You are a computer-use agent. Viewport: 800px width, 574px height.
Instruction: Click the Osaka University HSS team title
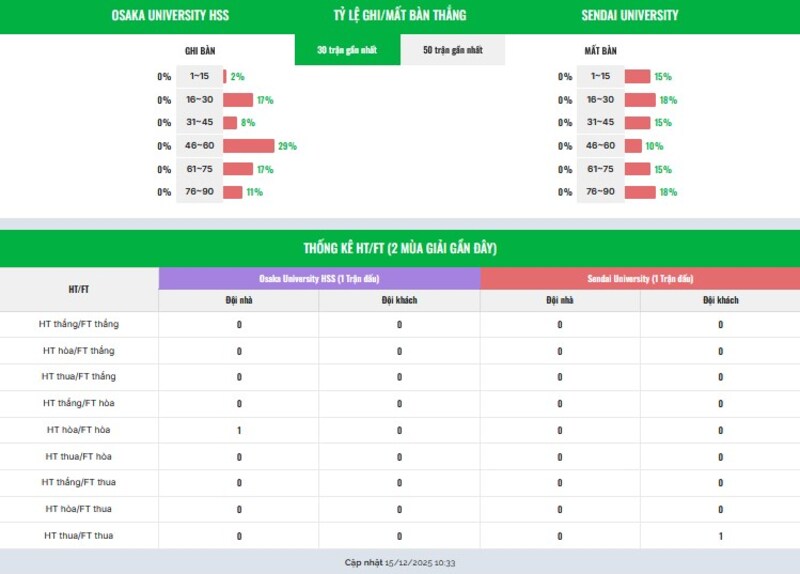pos(170,15)
